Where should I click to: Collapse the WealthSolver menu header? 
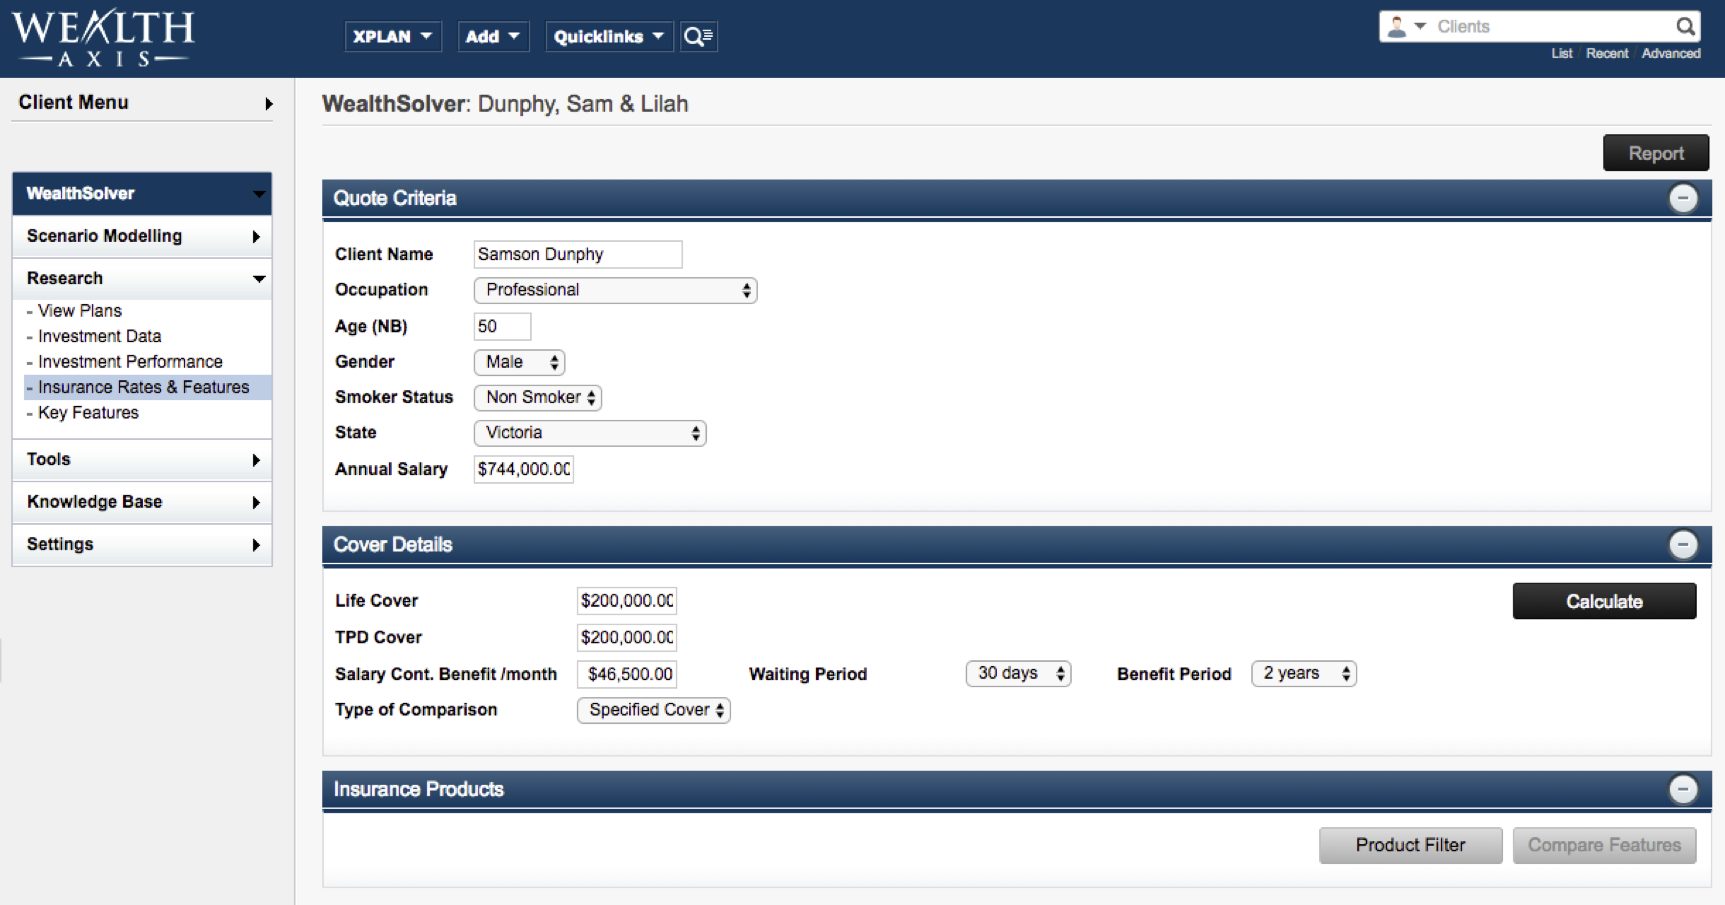[x=142, y=194]
